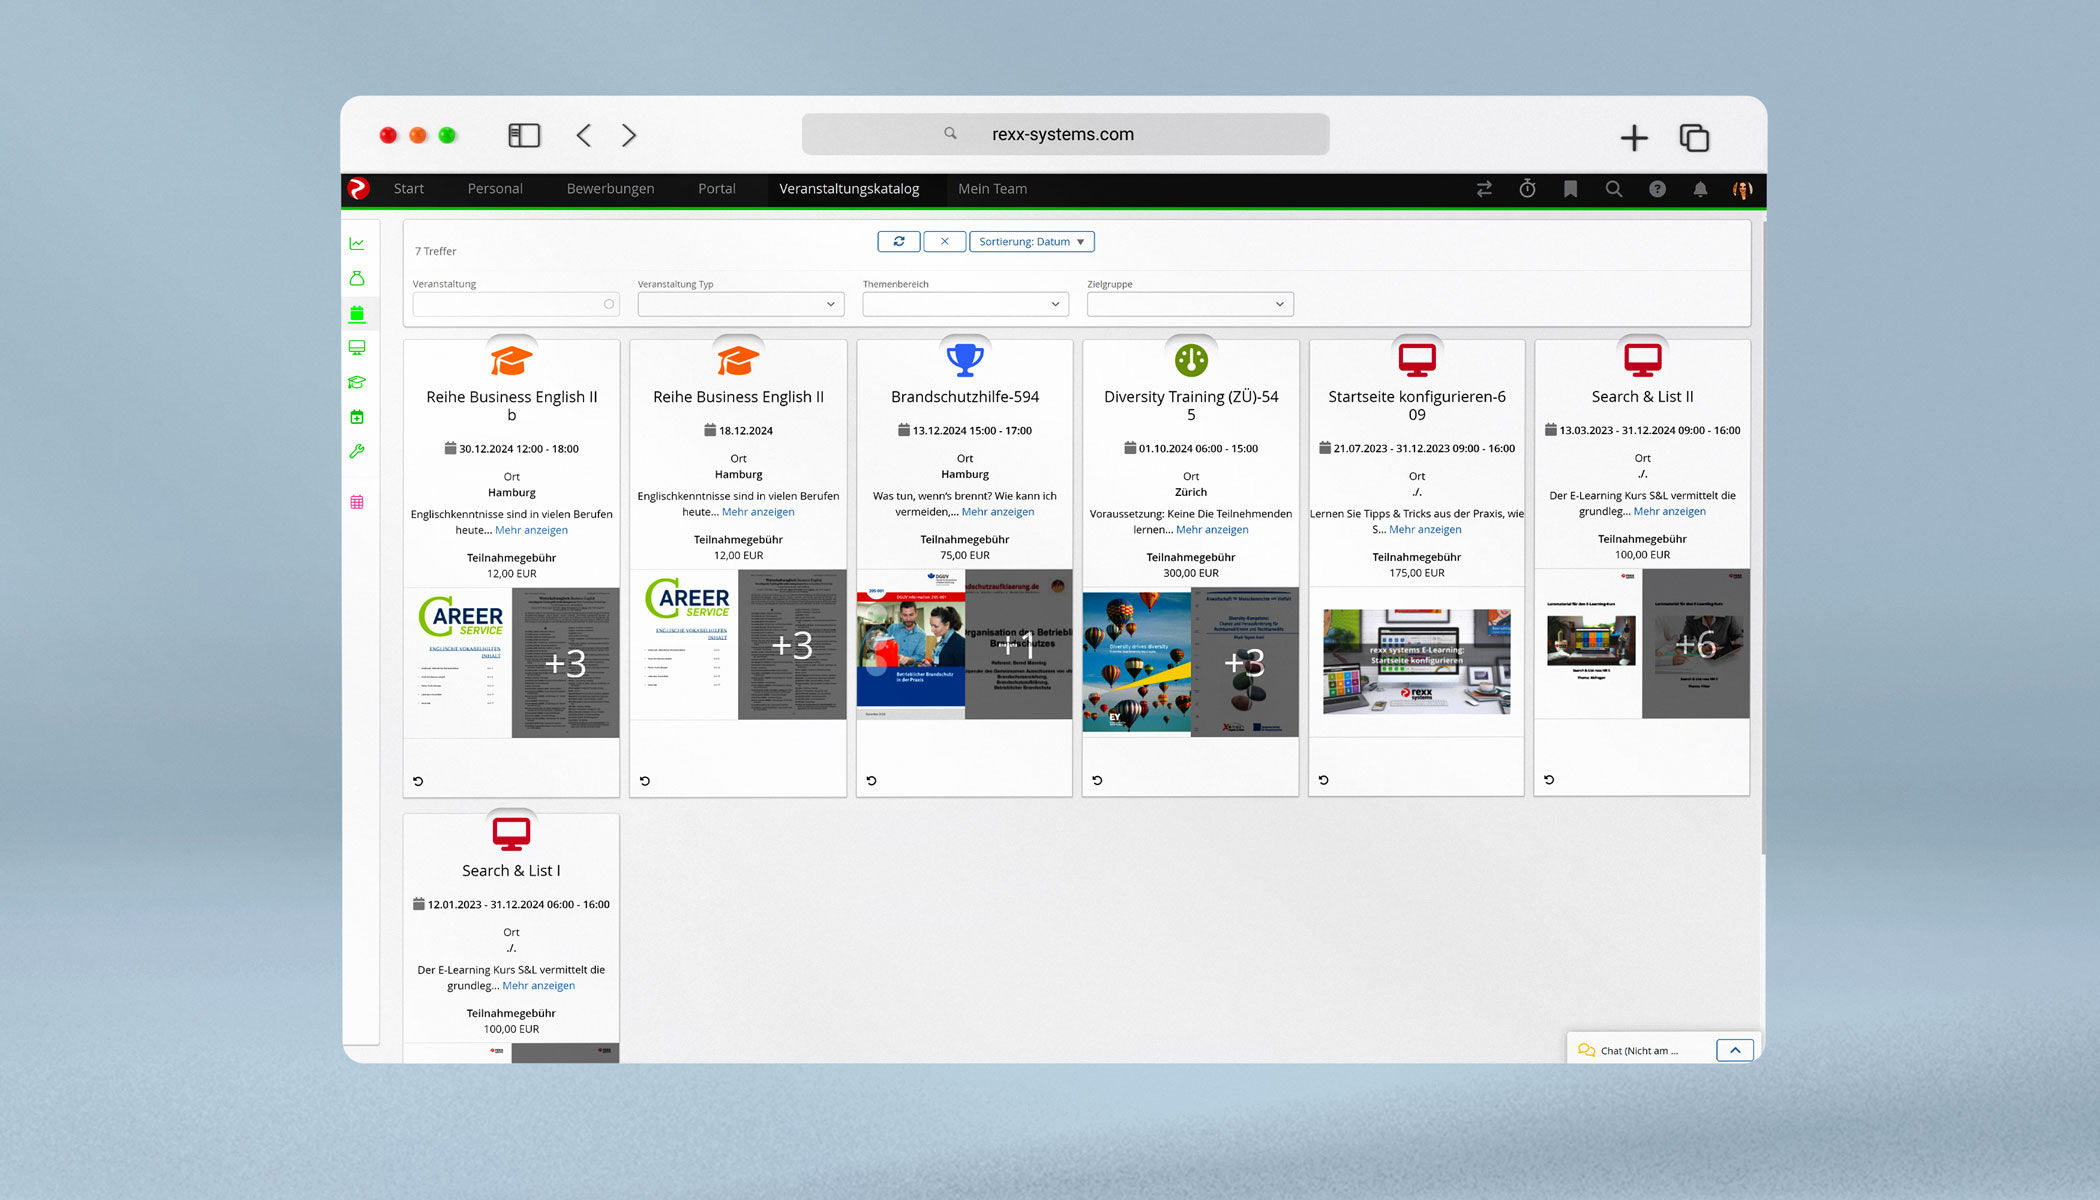This screenshot has width=2100, height=1200.
Task: Open the Bewerbungen menu item
Action: (610, 189)
